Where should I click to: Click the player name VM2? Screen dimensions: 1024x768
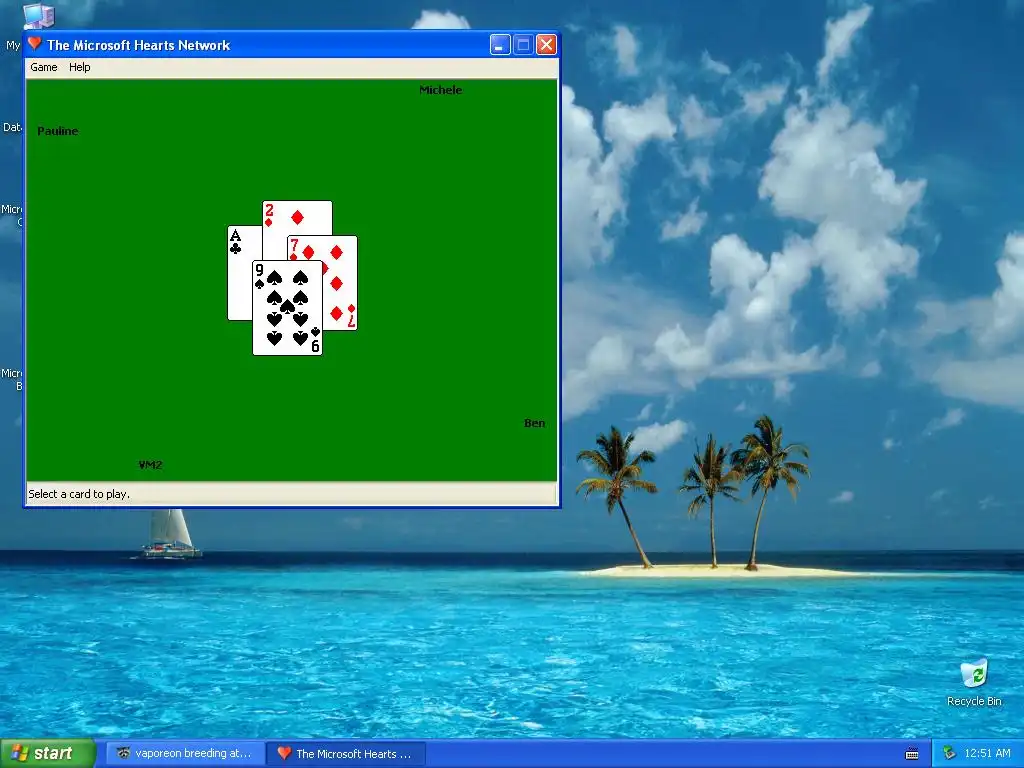pyautogui.click(x=150, y=465)
